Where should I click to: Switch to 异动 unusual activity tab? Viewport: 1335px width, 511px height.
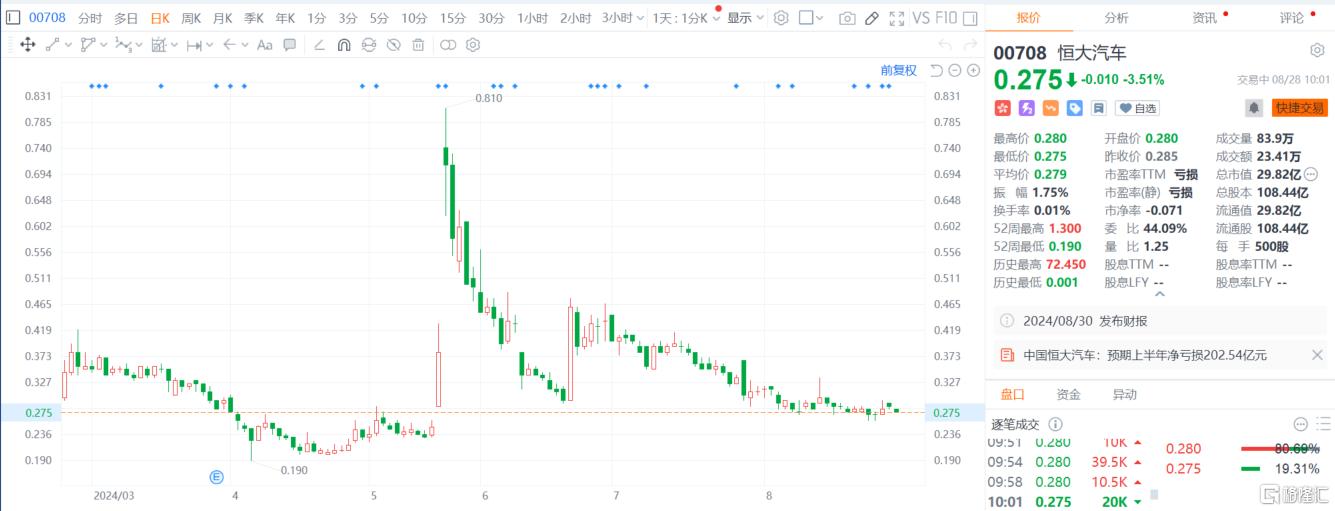click(1124, 394)
